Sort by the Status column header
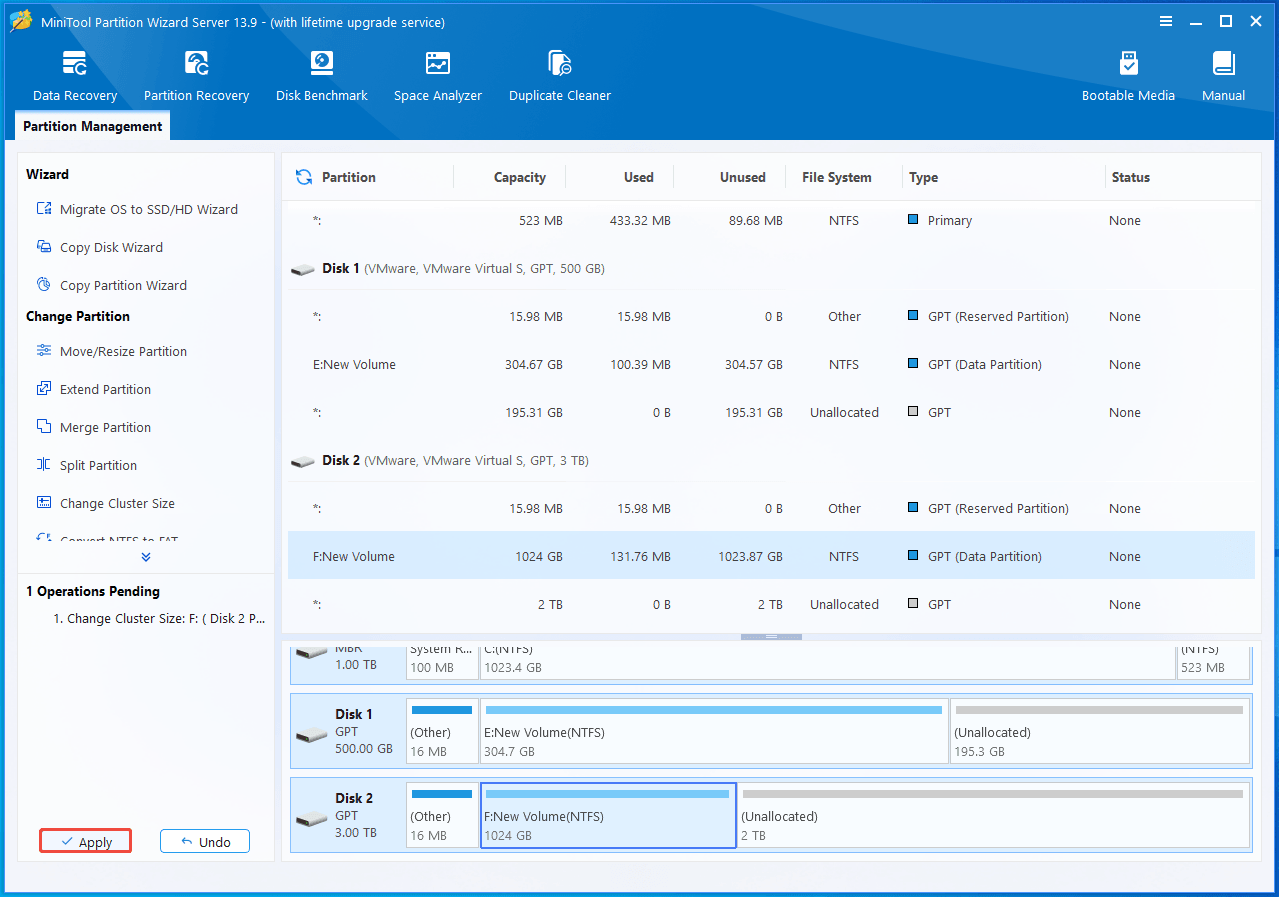 tap(1131, 177)
